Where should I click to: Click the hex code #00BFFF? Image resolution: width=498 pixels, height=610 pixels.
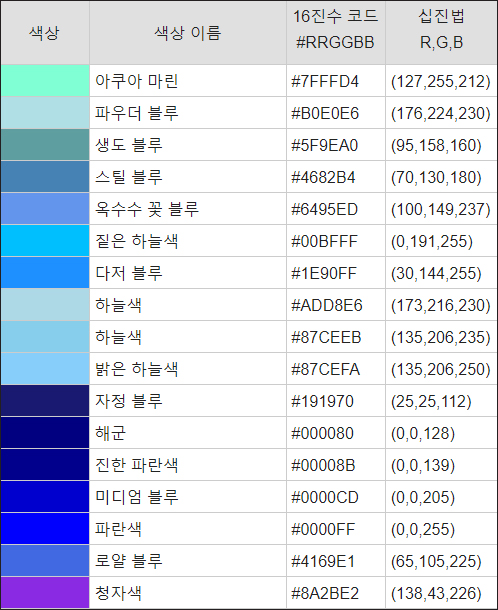[324, 242]
